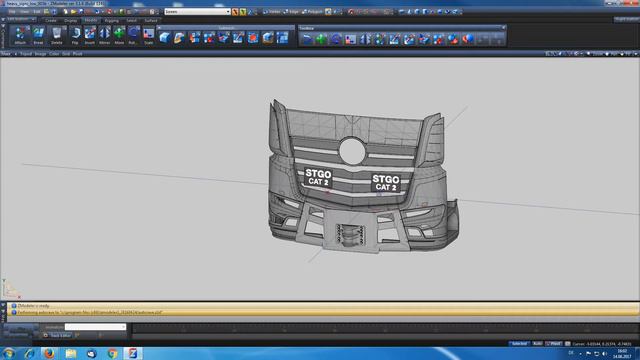
Task: Click the system clock in taskbar
Action: (x=622, y=354)
